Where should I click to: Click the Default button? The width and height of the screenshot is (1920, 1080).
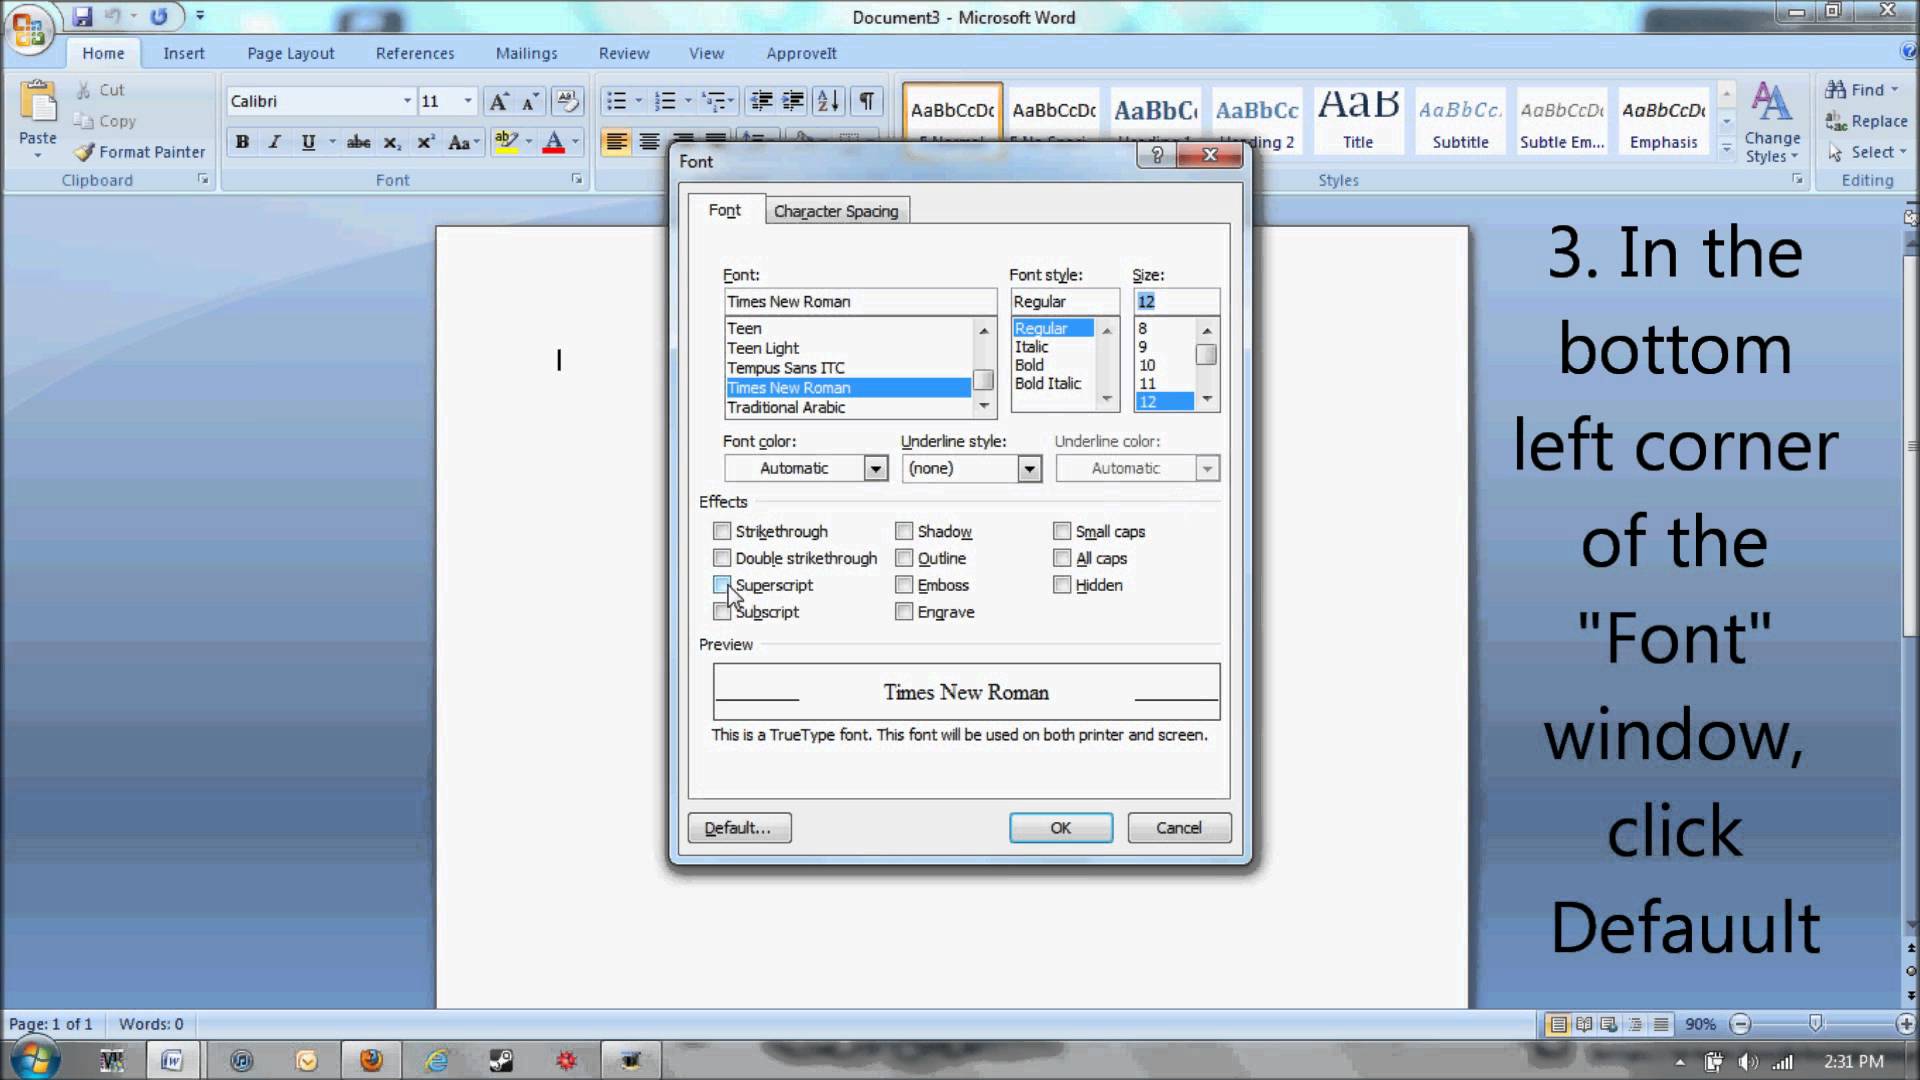click(x=737, y=827)
